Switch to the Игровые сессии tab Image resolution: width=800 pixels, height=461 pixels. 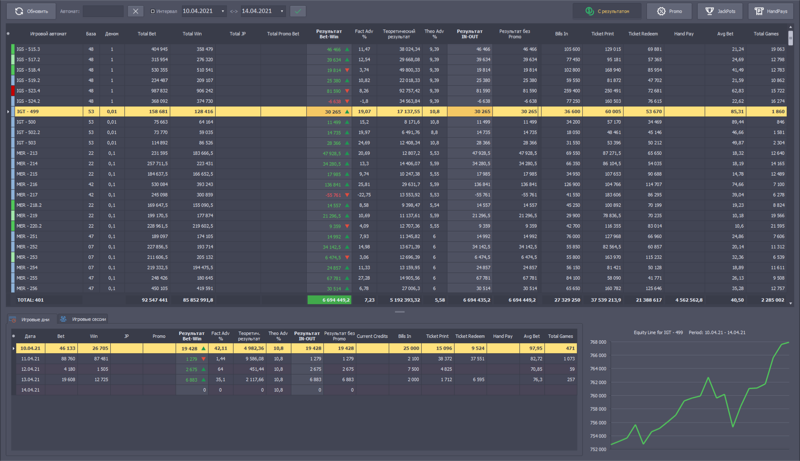(85, 319)
